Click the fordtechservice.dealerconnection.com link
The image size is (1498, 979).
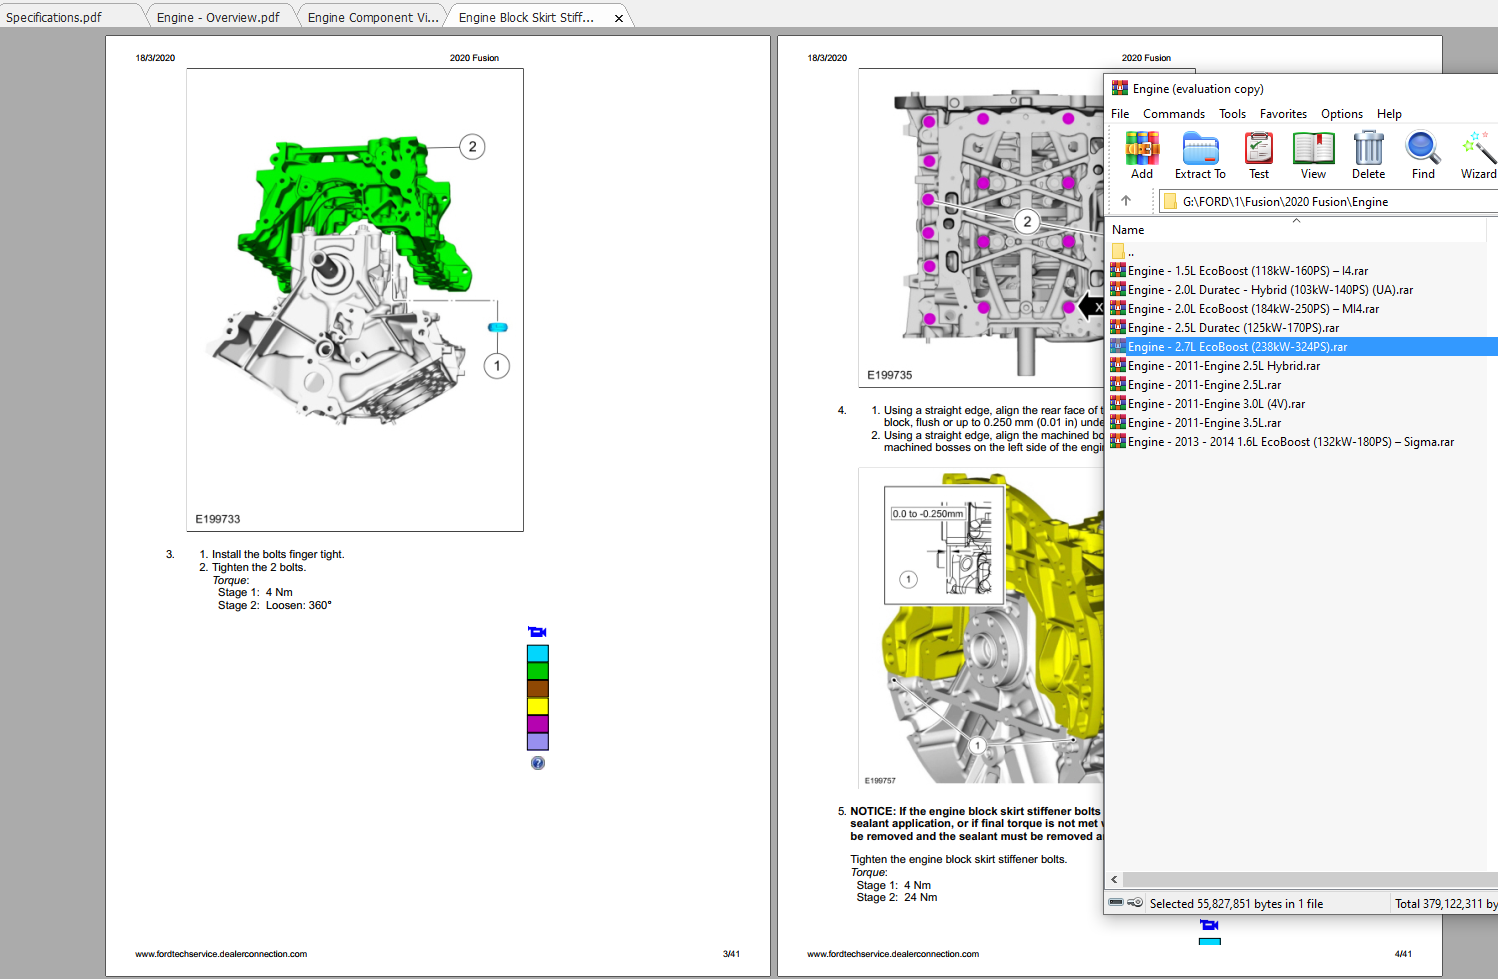(219, 954)
